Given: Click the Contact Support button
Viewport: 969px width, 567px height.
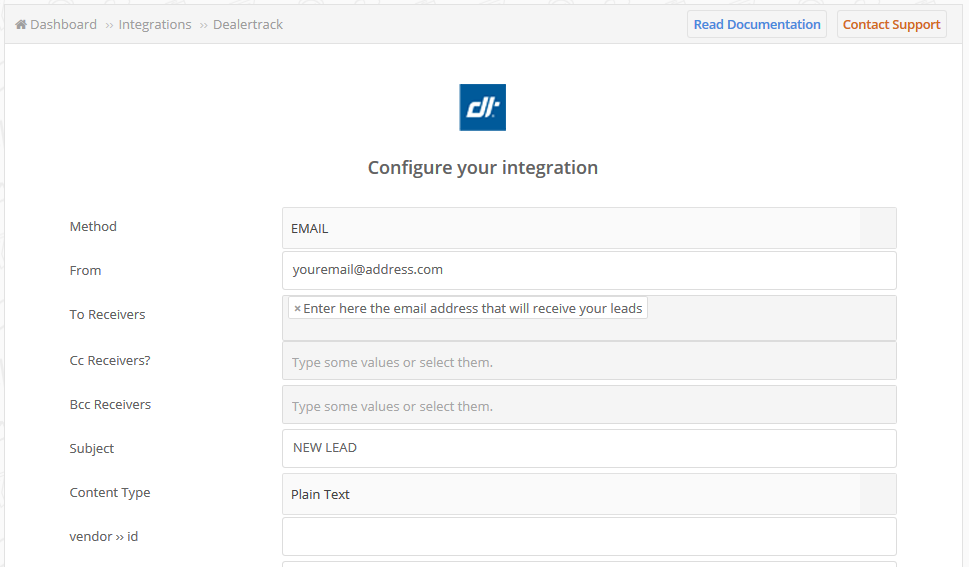Looking at the screenshot, I should click(x=892, y=25).
